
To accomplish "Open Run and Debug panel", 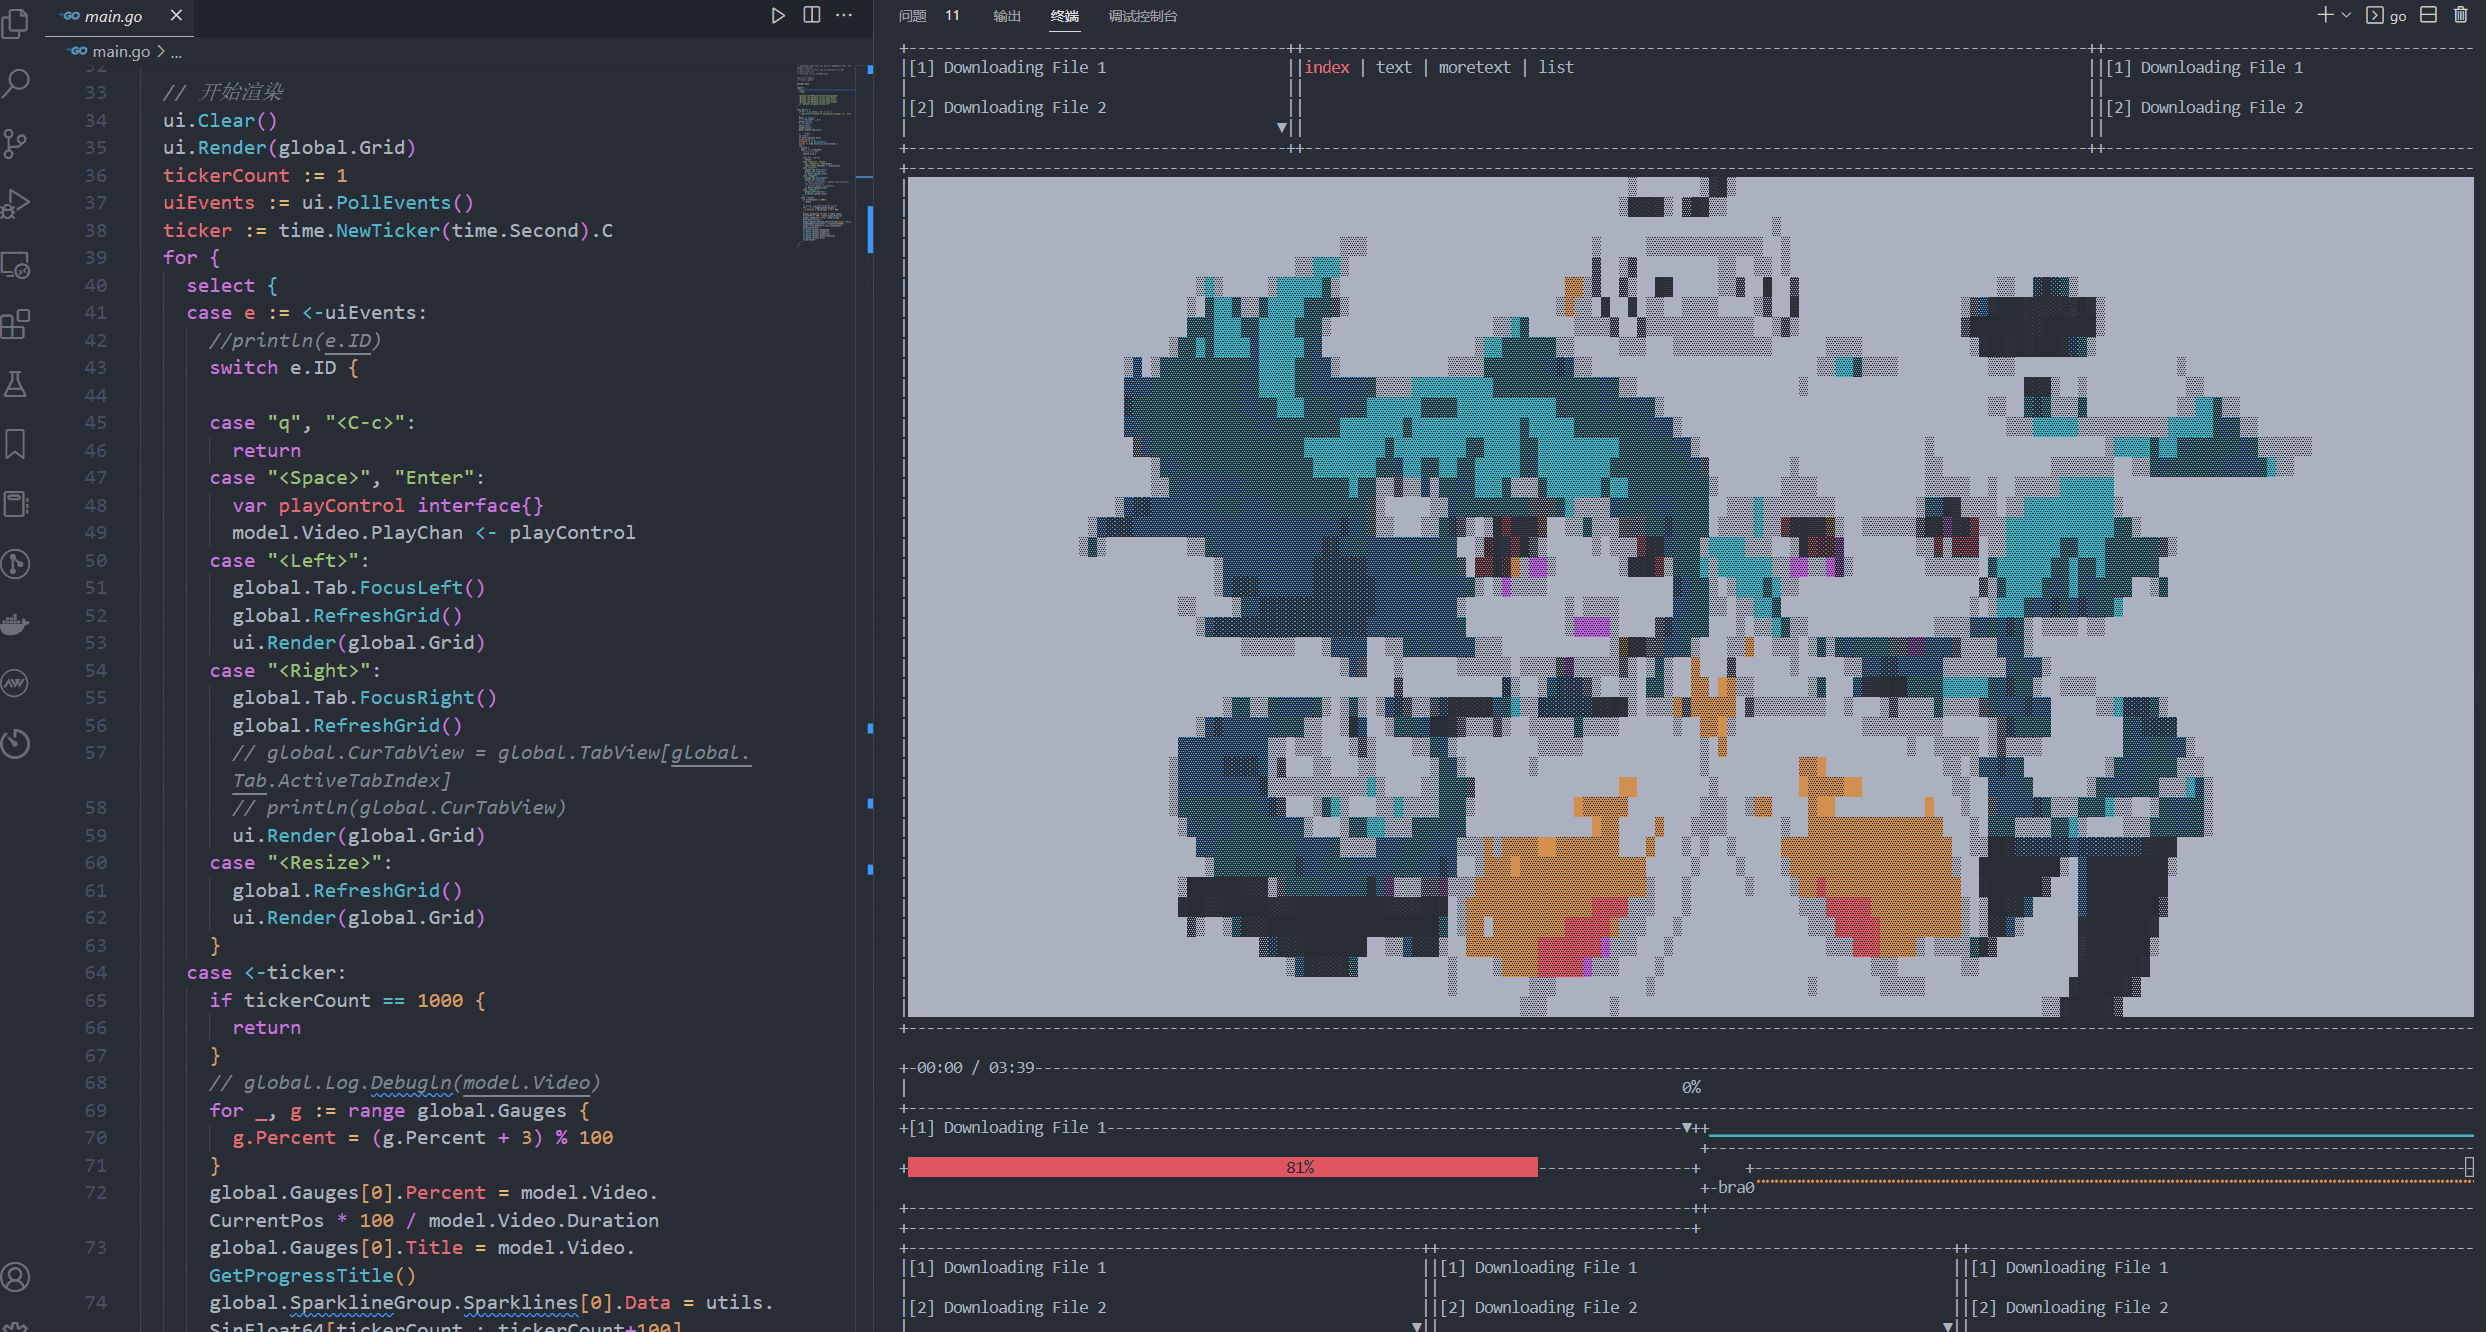I will [15, 204].
